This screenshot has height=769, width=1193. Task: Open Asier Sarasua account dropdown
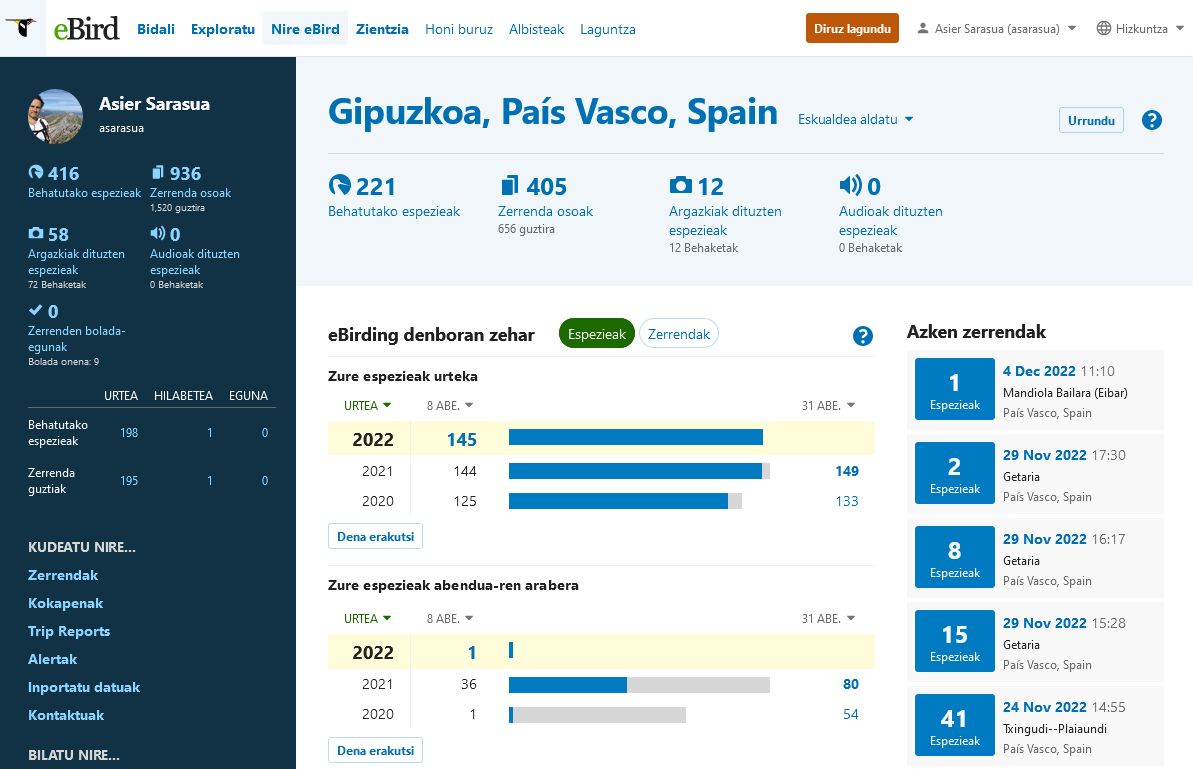[x=997, y=28]
